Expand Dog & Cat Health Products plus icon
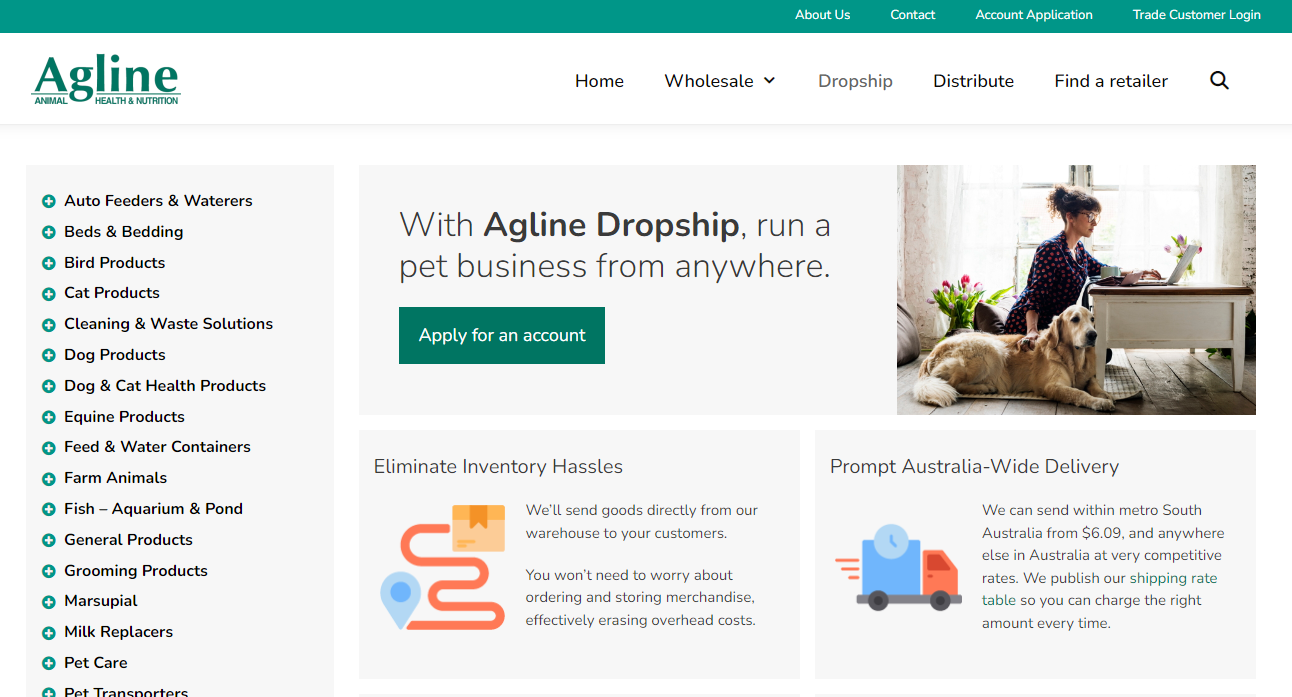Screen dimensions: 1292x697 (48, 387)
